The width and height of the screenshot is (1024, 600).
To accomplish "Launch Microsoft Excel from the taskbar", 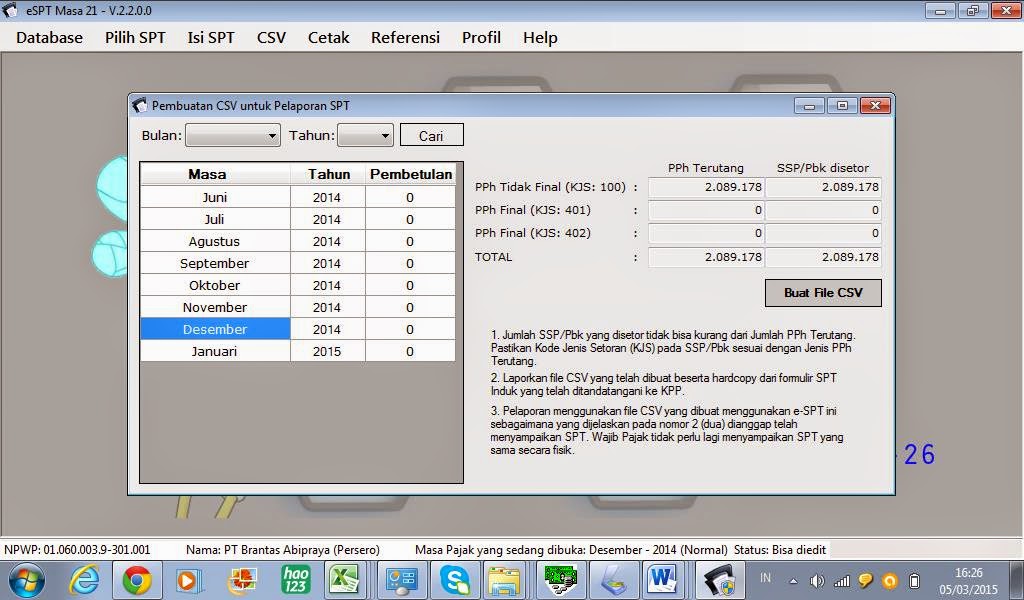I will 345,580.
